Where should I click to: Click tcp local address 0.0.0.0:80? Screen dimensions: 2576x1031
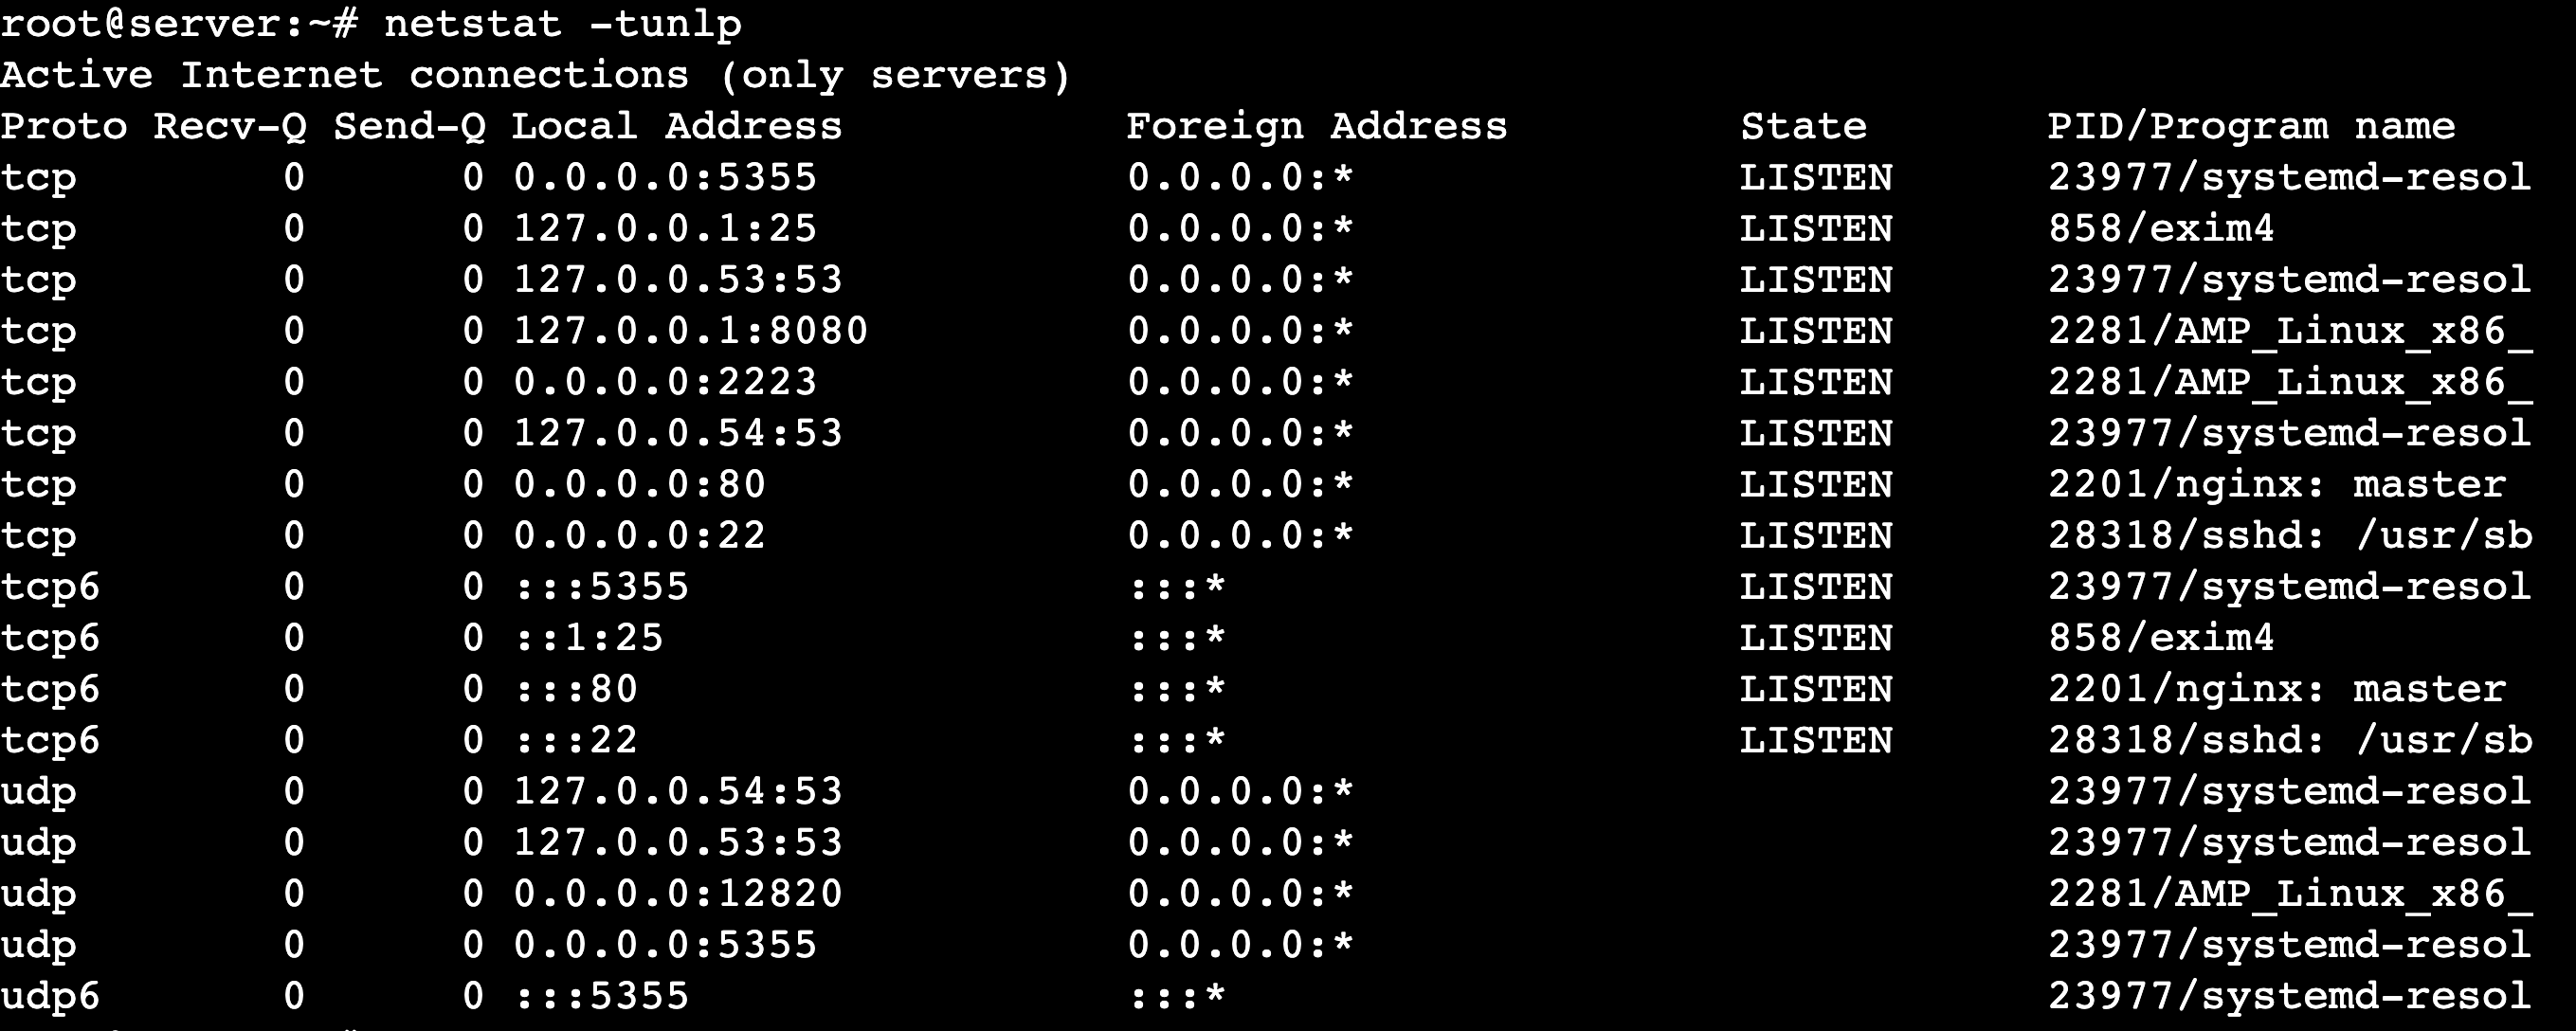point(639,485)
